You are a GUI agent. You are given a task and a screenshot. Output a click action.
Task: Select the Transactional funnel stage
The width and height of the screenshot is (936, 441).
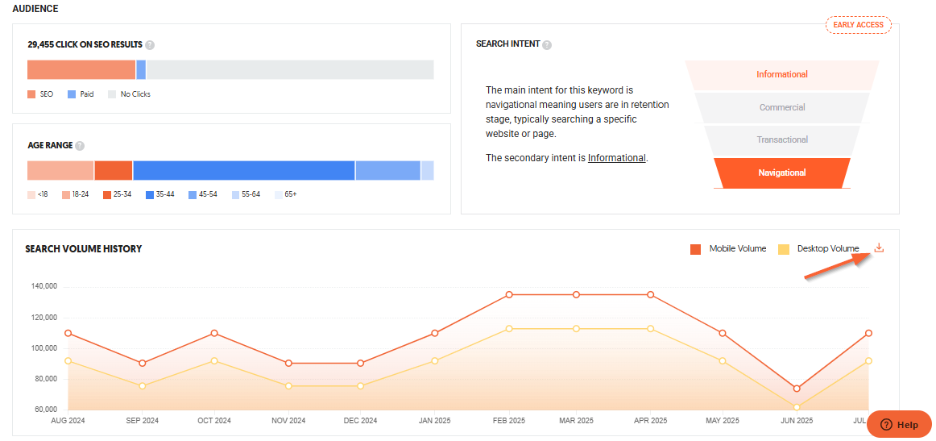(x=782, y=140)
